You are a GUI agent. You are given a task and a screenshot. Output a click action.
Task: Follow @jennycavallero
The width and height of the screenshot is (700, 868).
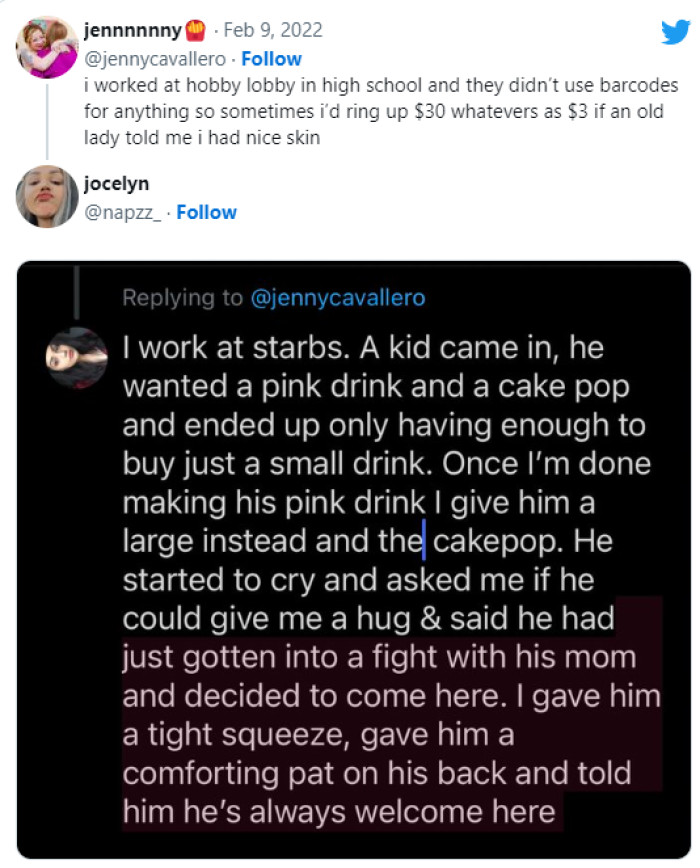[271, 59]
